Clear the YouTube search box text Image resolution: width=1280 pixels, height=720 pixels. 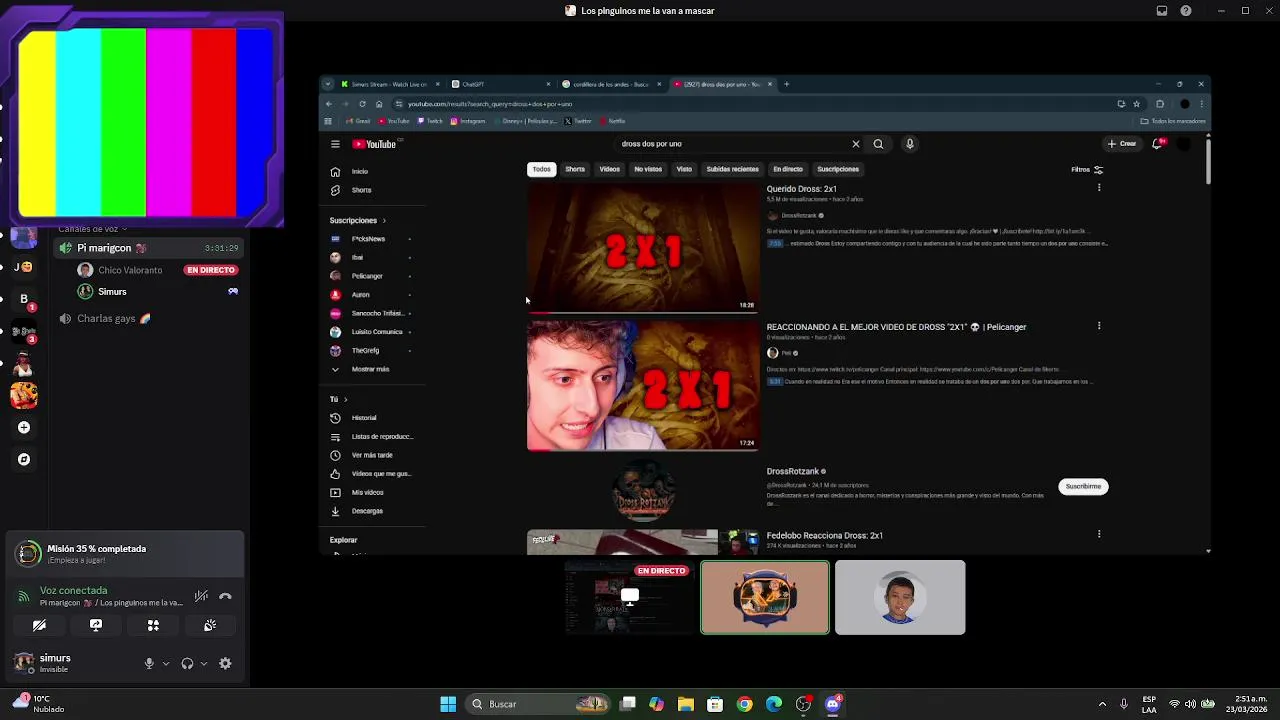856,144
